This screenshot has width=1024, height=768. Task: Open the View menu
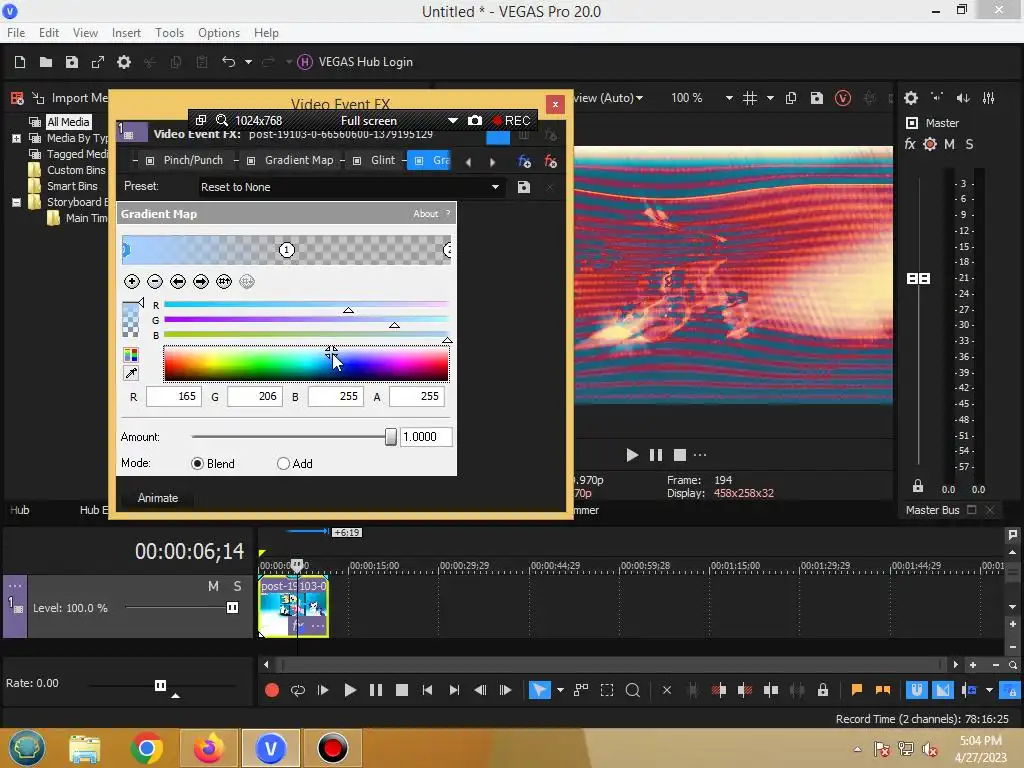point(86,33)
